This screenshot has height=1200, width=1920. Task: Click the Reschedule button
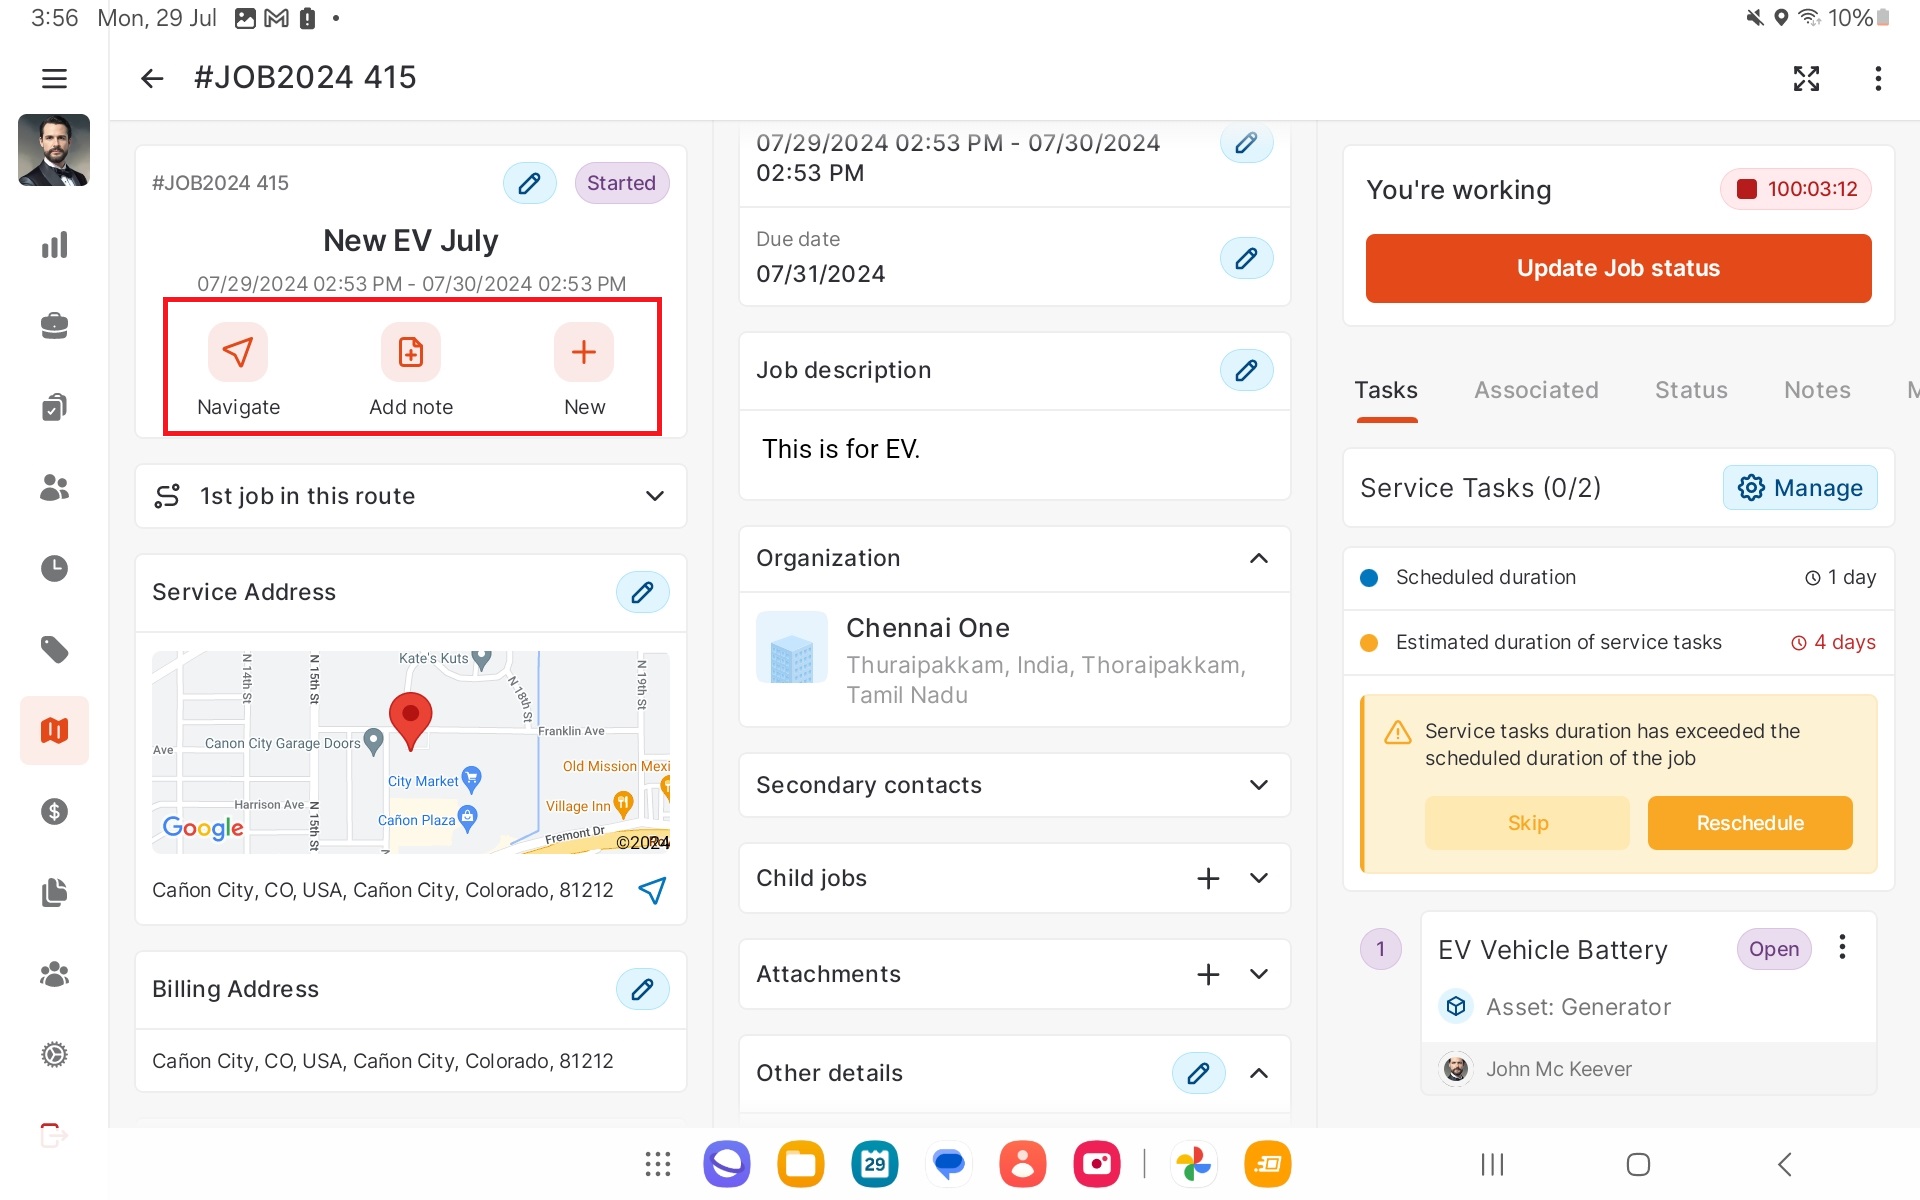pyautogui.click(x=1749, y=823)
